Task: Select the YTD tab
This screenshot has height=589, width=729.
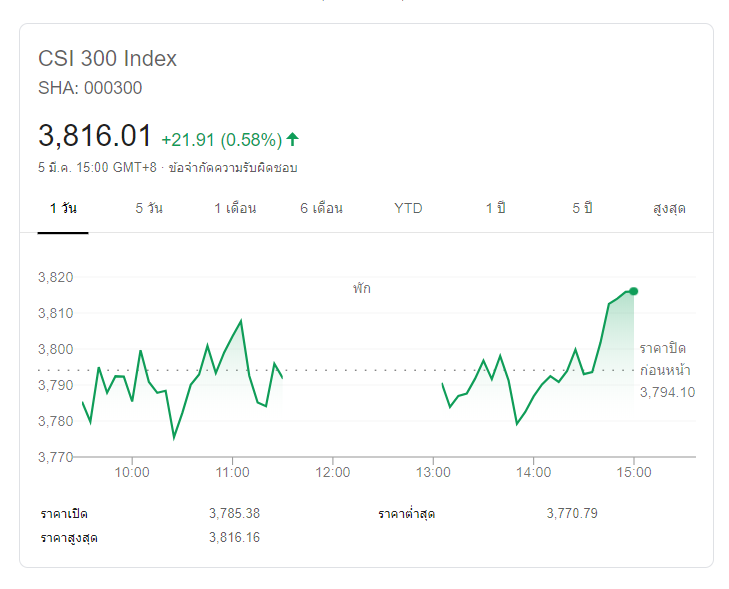Action: click(408, 209)
